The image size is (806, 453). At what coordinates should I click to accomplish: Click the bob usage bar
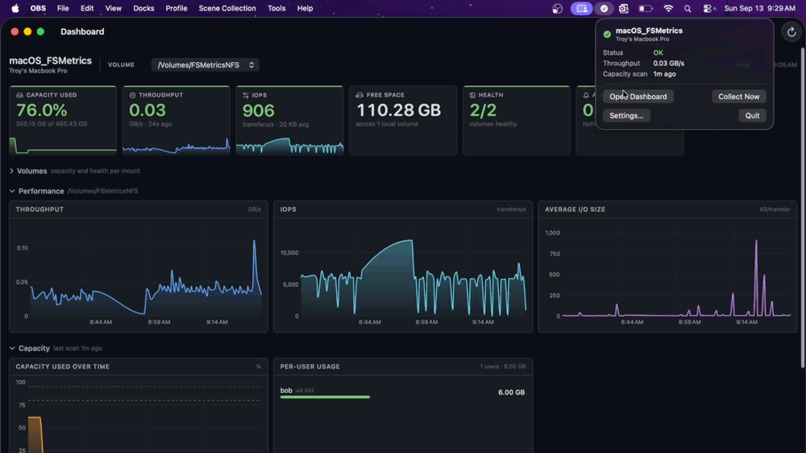click(x=325, y=397)
